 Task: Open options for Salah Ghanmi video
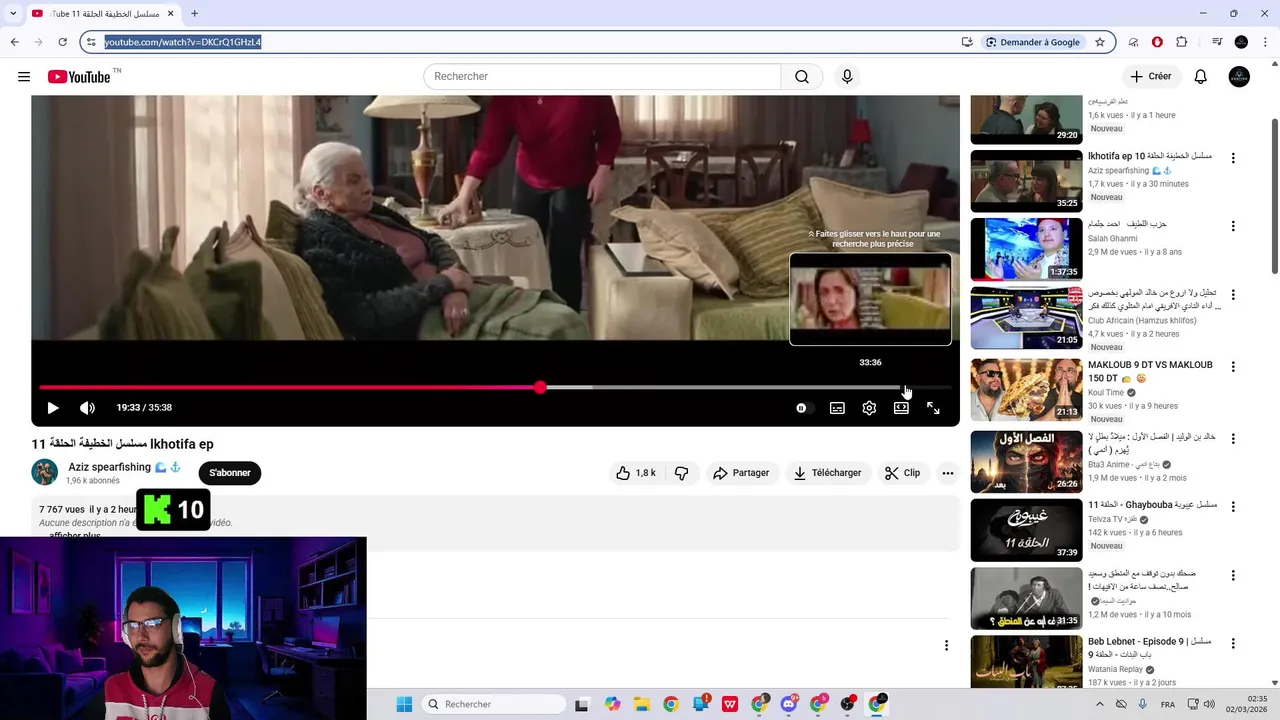pyautogui.click(x=1233, y=226)
